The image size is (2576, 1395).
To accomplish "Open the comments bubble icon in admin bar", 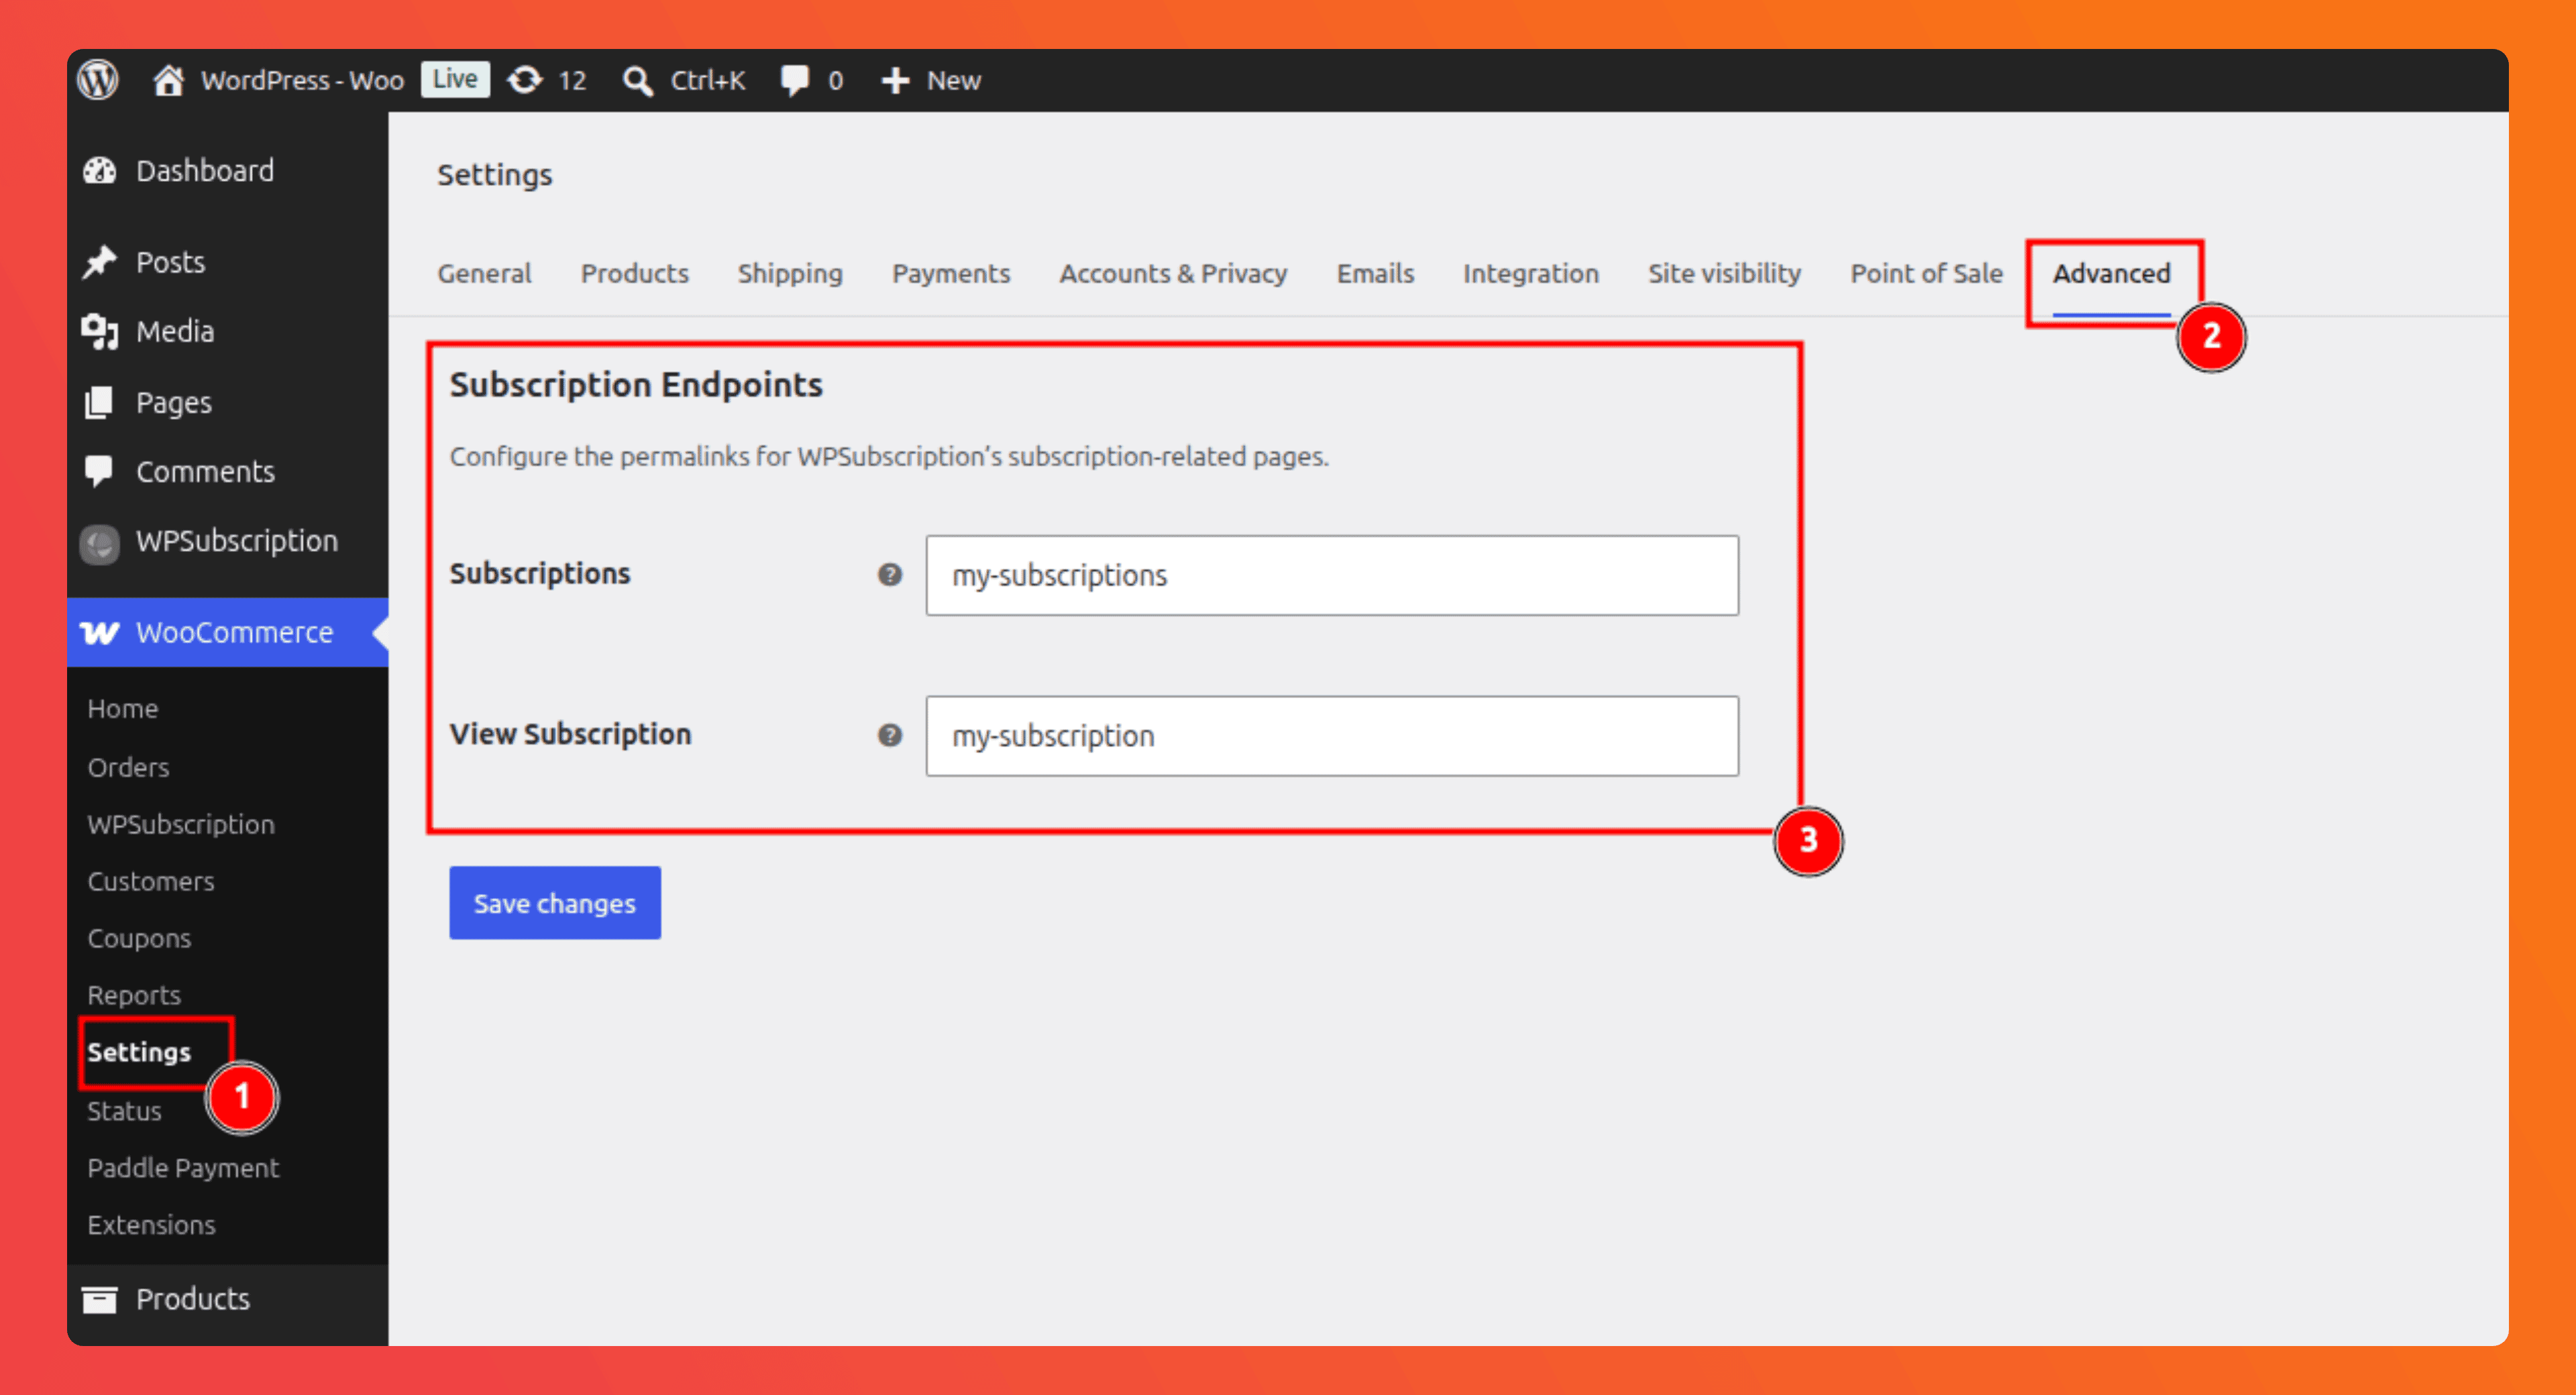I will [x=795, y=80].
